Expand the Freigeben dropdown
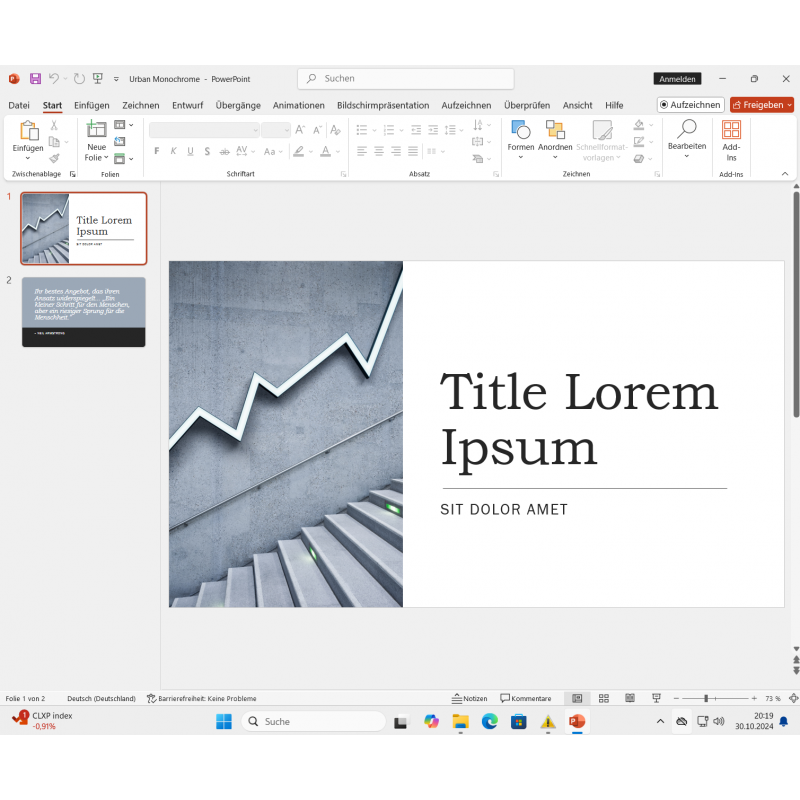This screenshot has width=800, height=800. pyautogui.click(x=790, y=105)
